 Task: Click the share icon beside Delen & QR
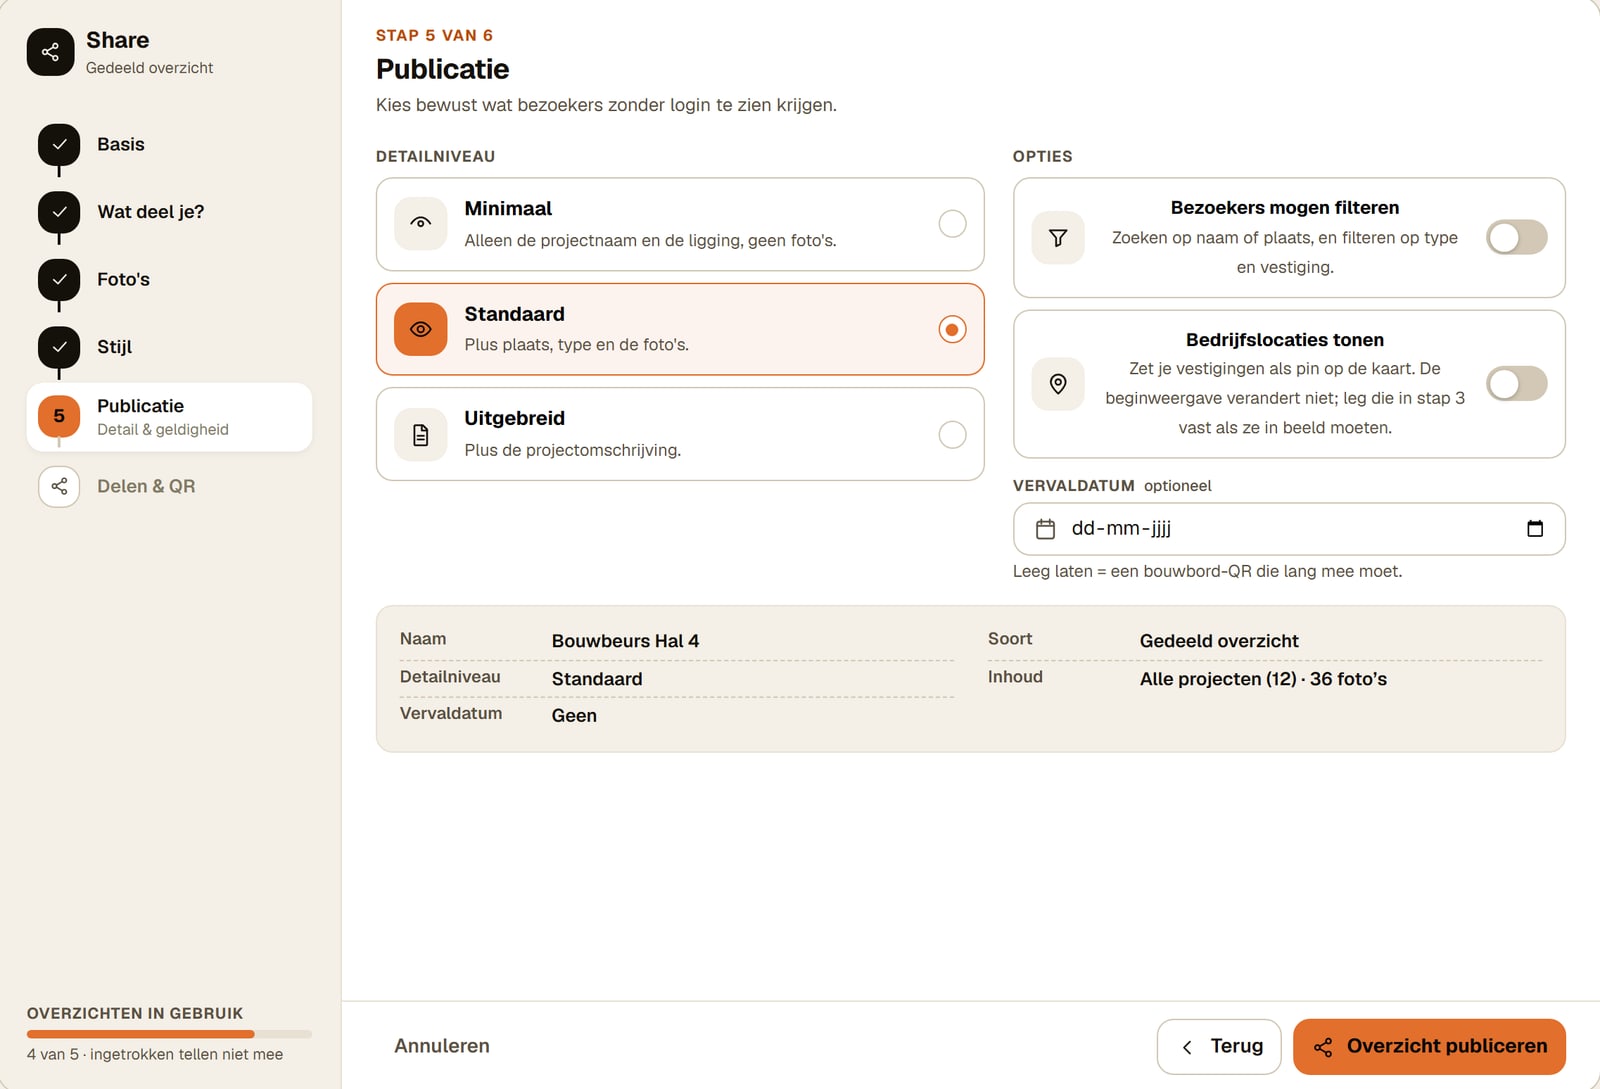tap(59, 487)
